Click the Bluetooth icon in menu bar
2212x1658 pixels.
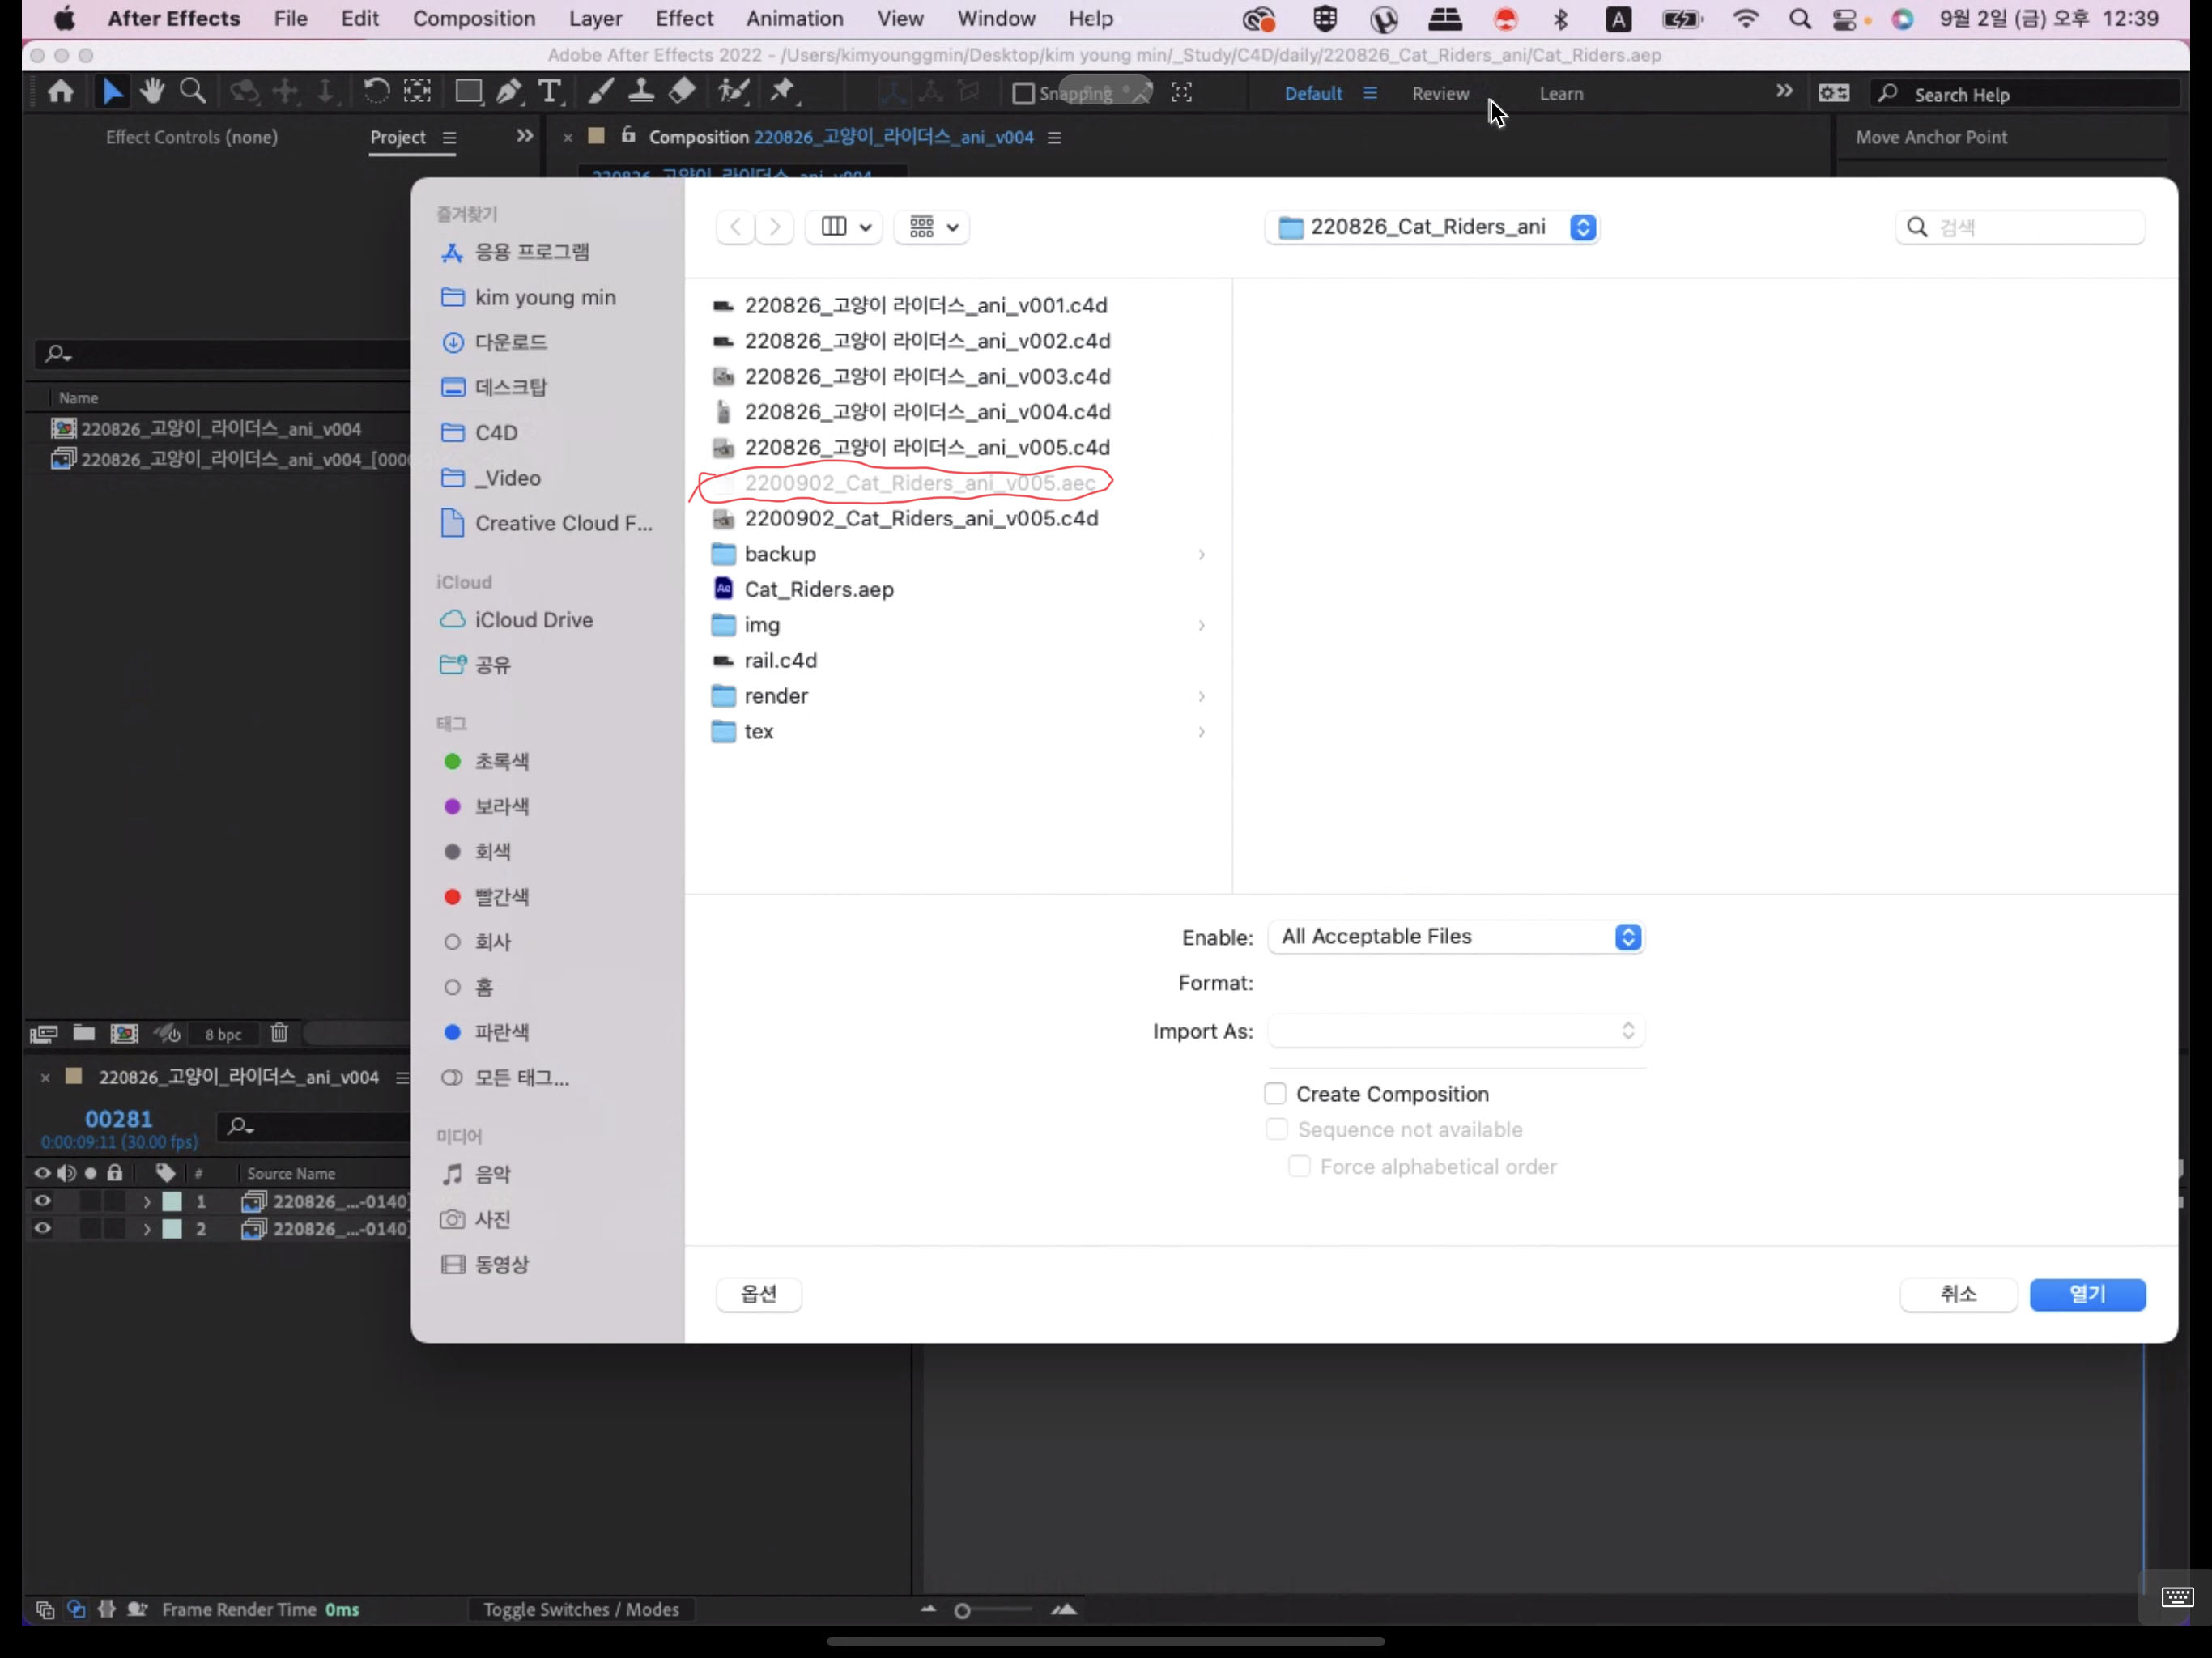1561,19
